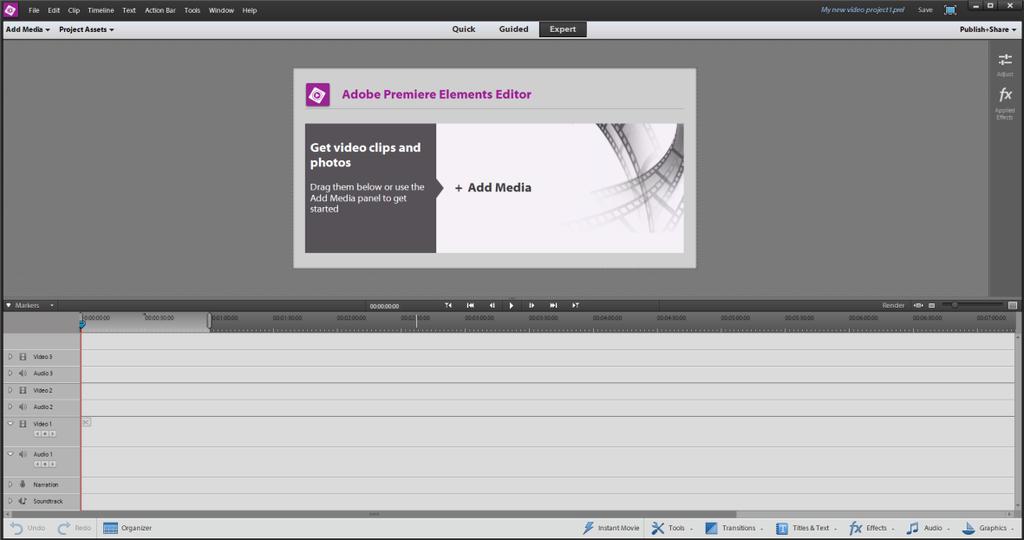
Task: Click the Undo button
Action: click(x=28, y=528)
